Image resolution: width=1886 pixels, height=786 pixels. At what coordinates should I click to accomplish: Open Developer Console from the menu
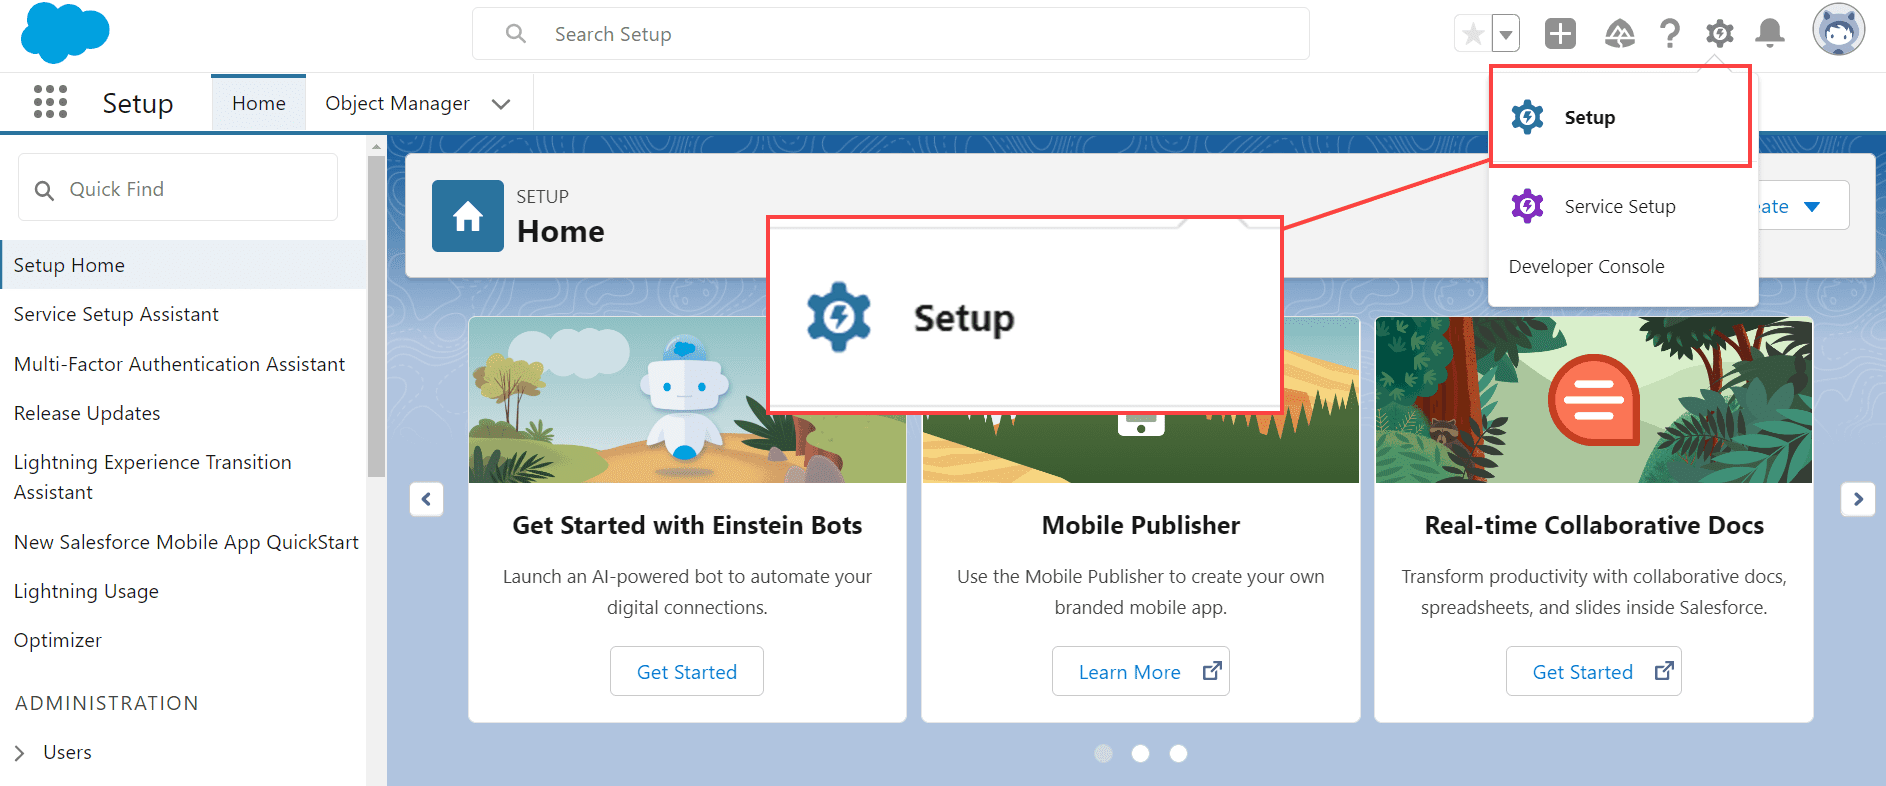pos(1586,266)
